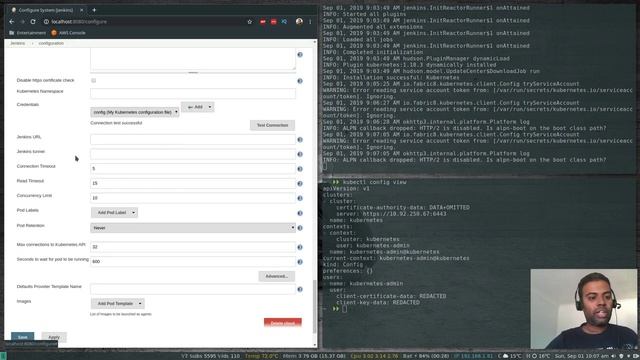This screenshot has height=360, width=640.
Task: Open the Credentials config dropdown
Action: point(134,112)
